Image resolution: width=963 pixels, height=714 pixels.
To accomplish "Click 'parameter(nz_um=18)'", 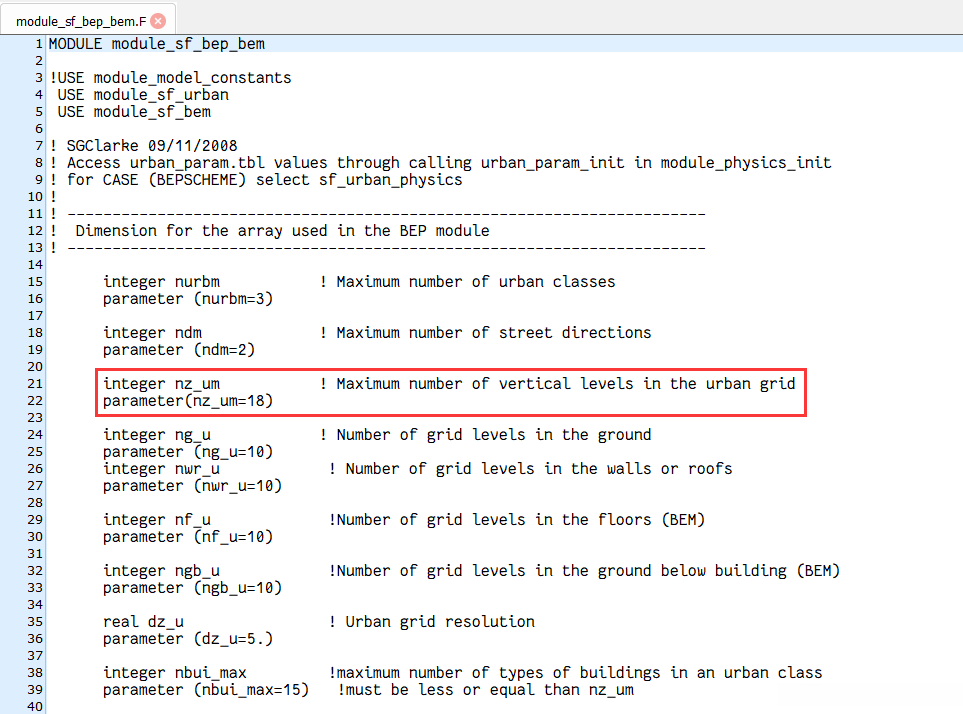I will pyautogui.click(x=188, y=401).
